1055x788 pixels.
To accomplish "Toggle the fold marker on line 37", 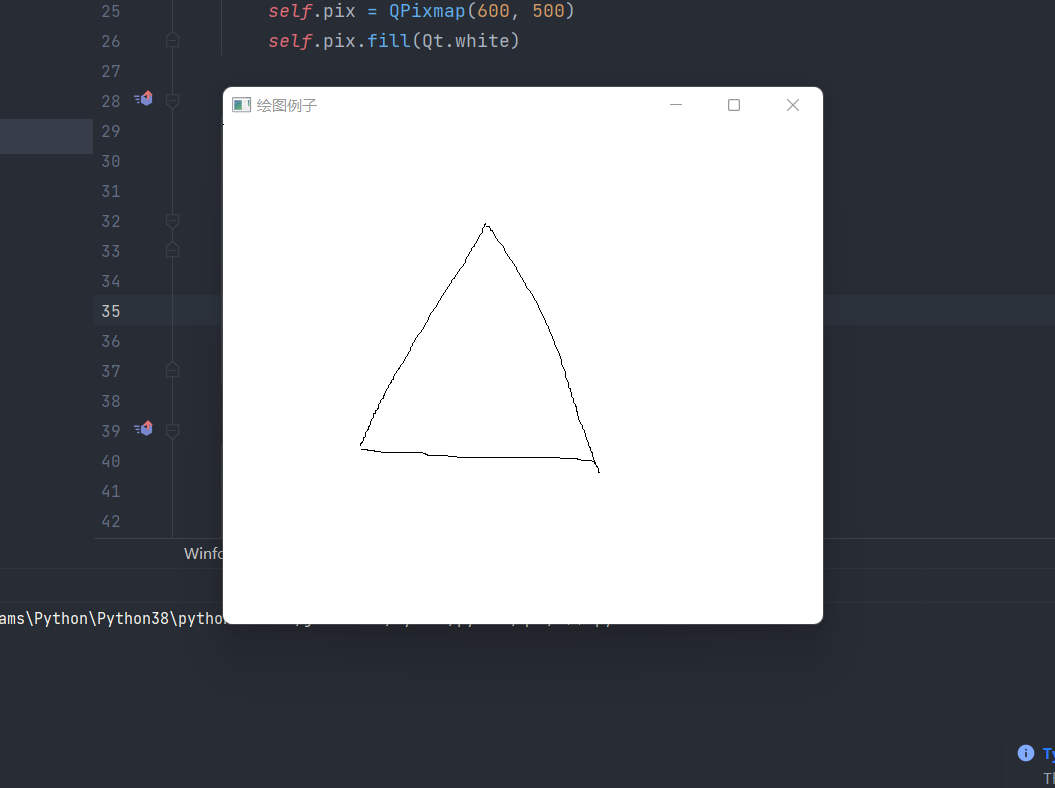I will (x=172, y=370).
